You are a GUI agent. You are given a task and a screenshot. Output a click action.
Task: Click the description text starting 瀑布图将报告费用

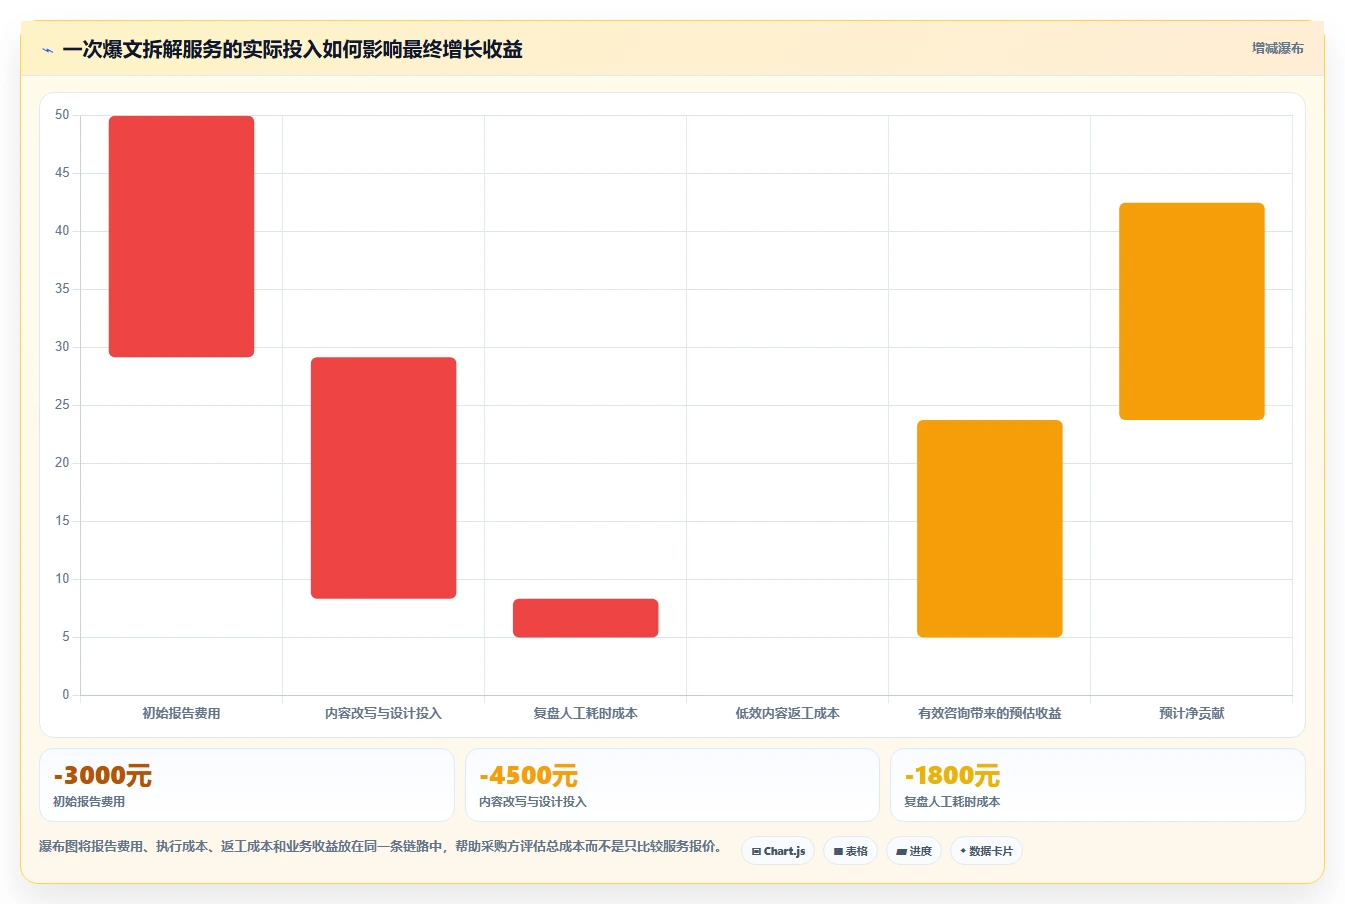[380, 846]
